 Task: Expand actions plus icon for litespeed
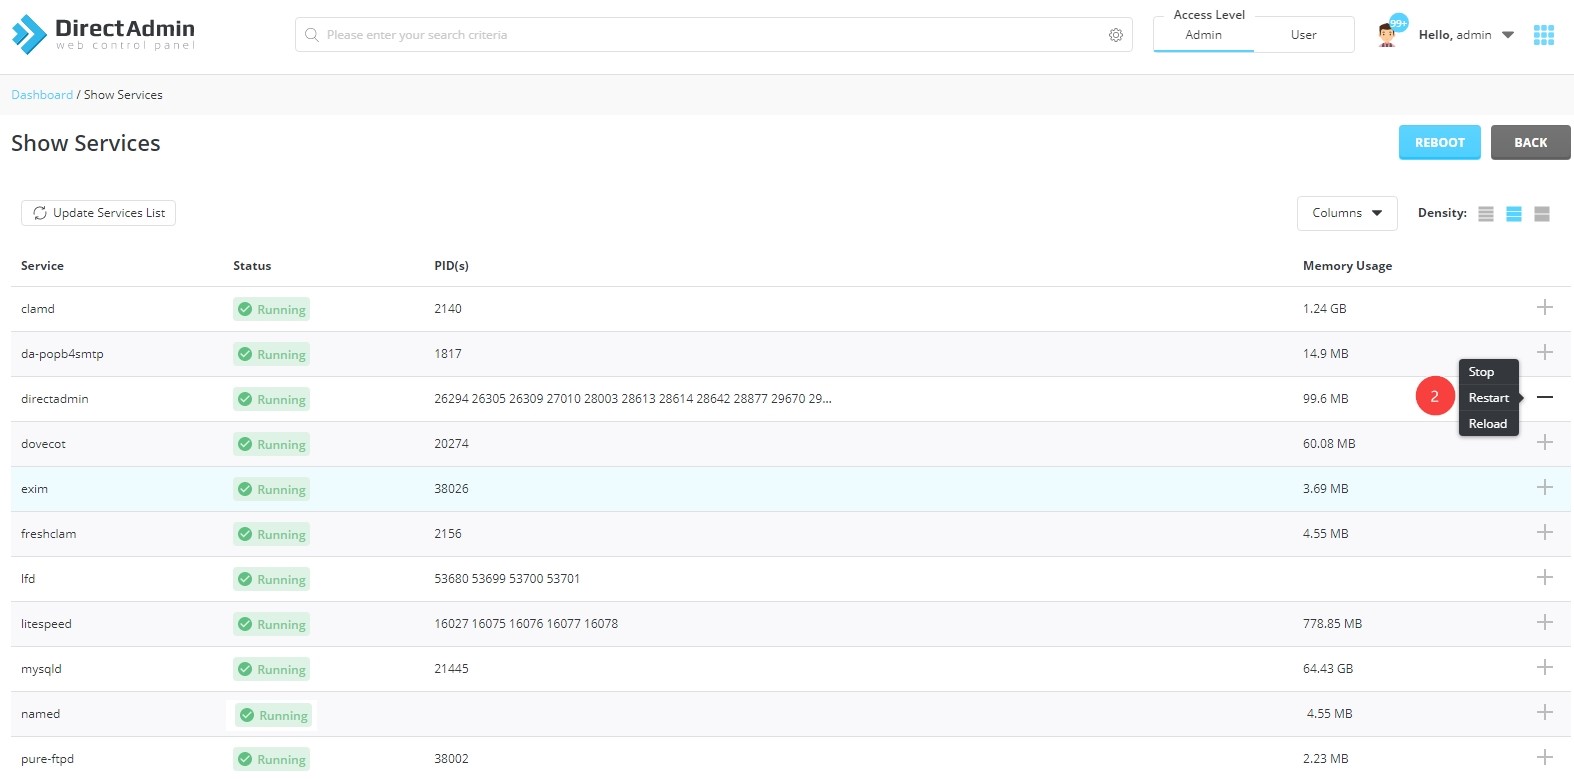point(1545,622)
